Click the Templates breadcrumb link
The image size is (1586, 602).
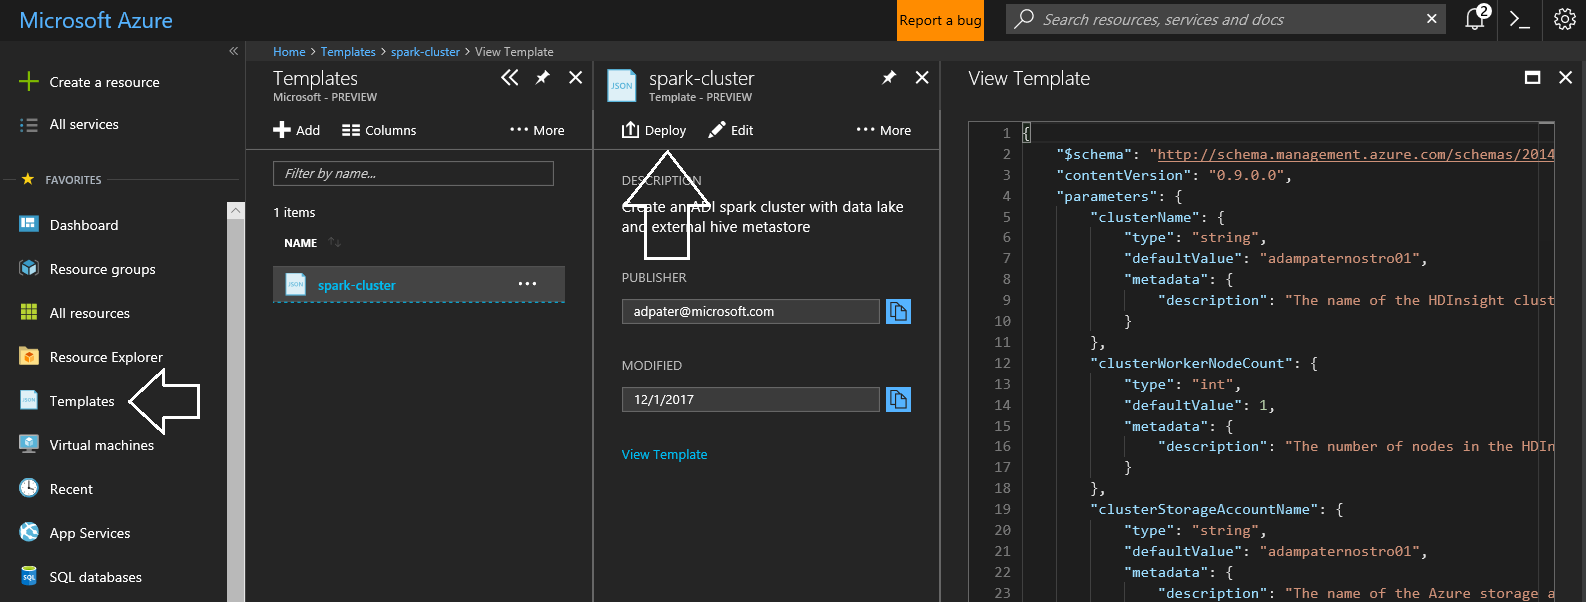(x=348, y=52)
